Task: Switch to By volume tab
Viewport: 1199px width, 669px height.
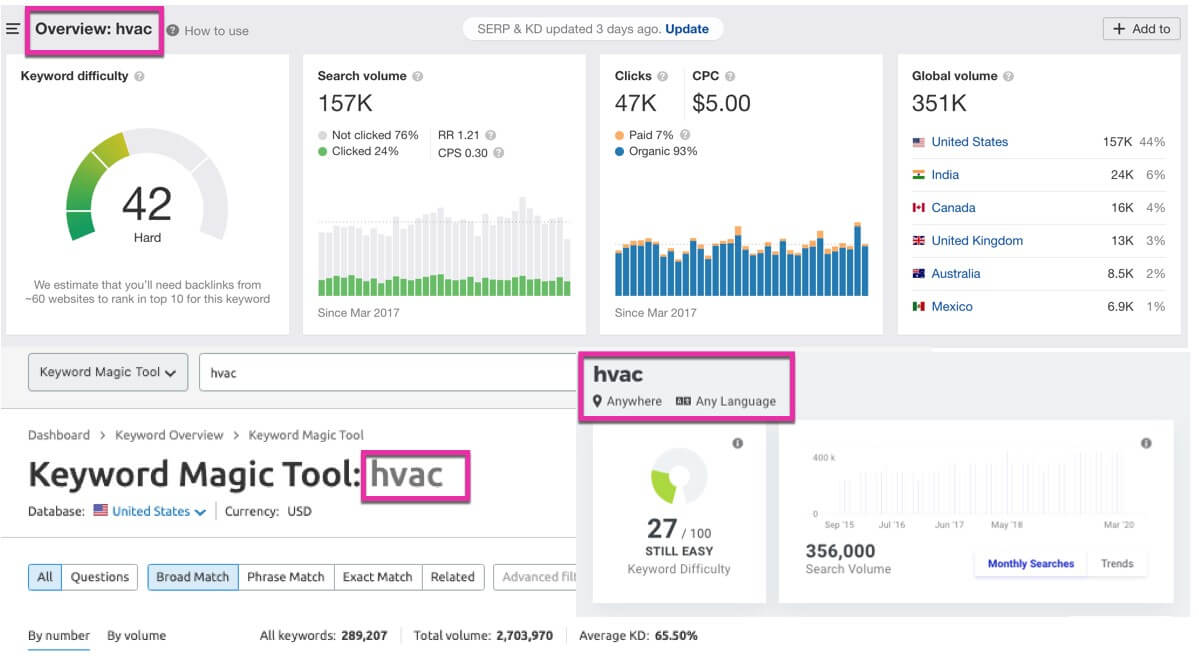Action: pyautogui.click(x=136, y=636)
